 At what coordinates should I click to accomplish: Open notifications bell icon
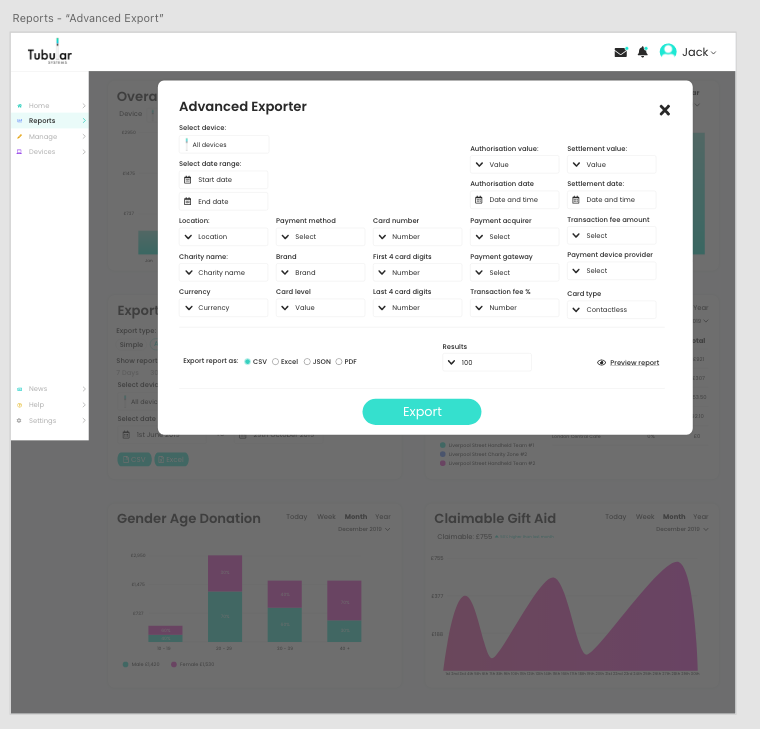(642, 52)
